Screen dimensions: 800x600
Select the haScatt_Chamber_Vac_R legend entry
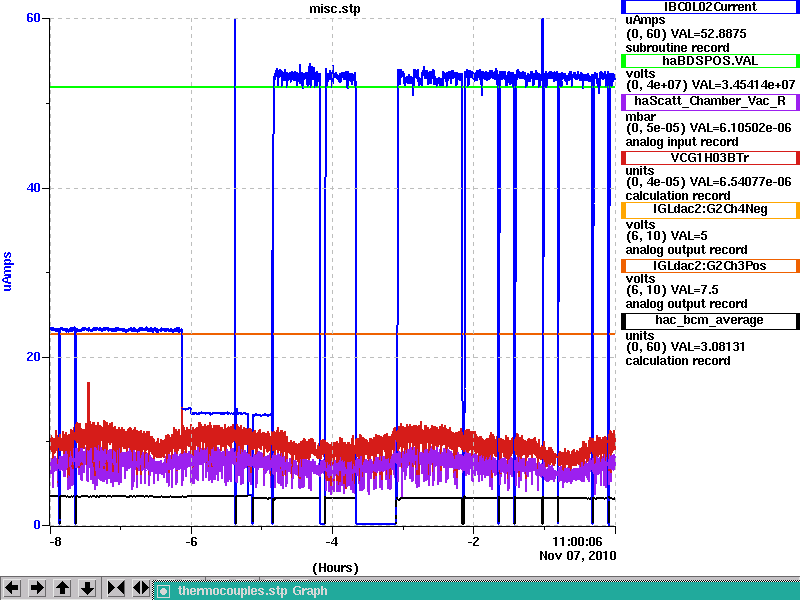(x=710, y=101)
